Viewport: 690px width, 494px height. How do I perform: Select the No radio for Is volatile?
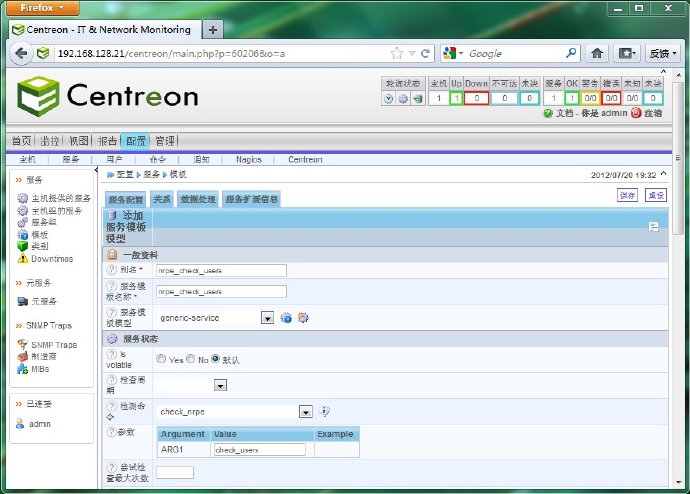[x=191, y=359]
